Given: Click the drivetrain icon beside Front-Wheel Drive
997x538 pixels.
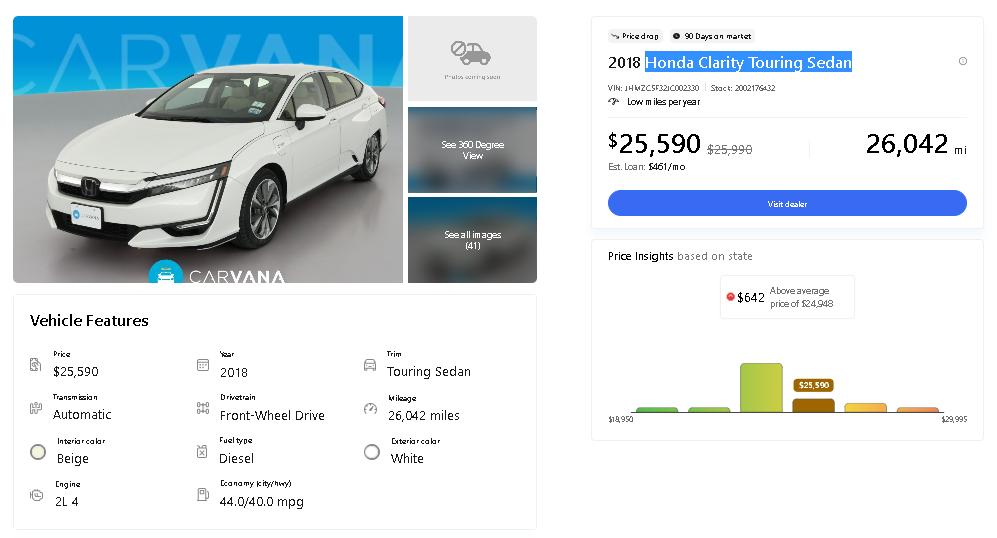Looking at the screenshot, I should coord(203,408).
